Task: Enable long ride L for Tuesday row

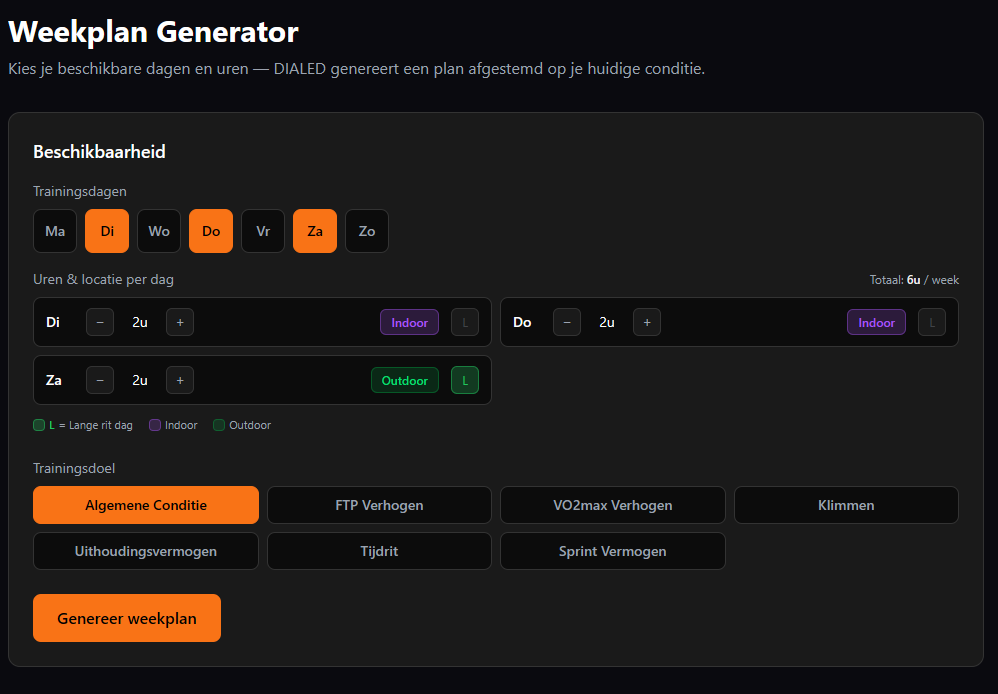Action: 465,322
